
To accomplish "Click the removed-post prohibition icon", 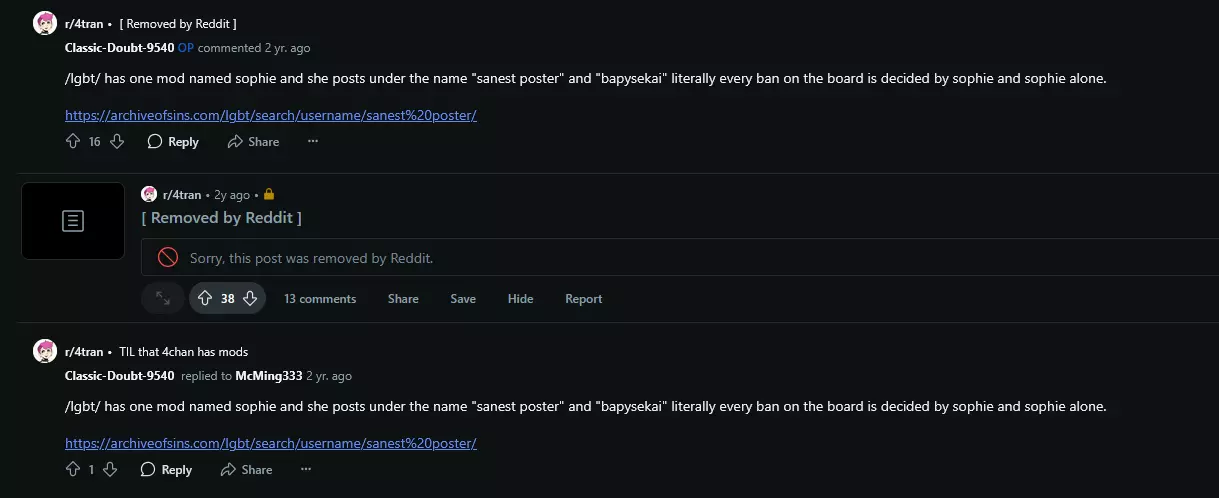I will click(x=168, y=258).
